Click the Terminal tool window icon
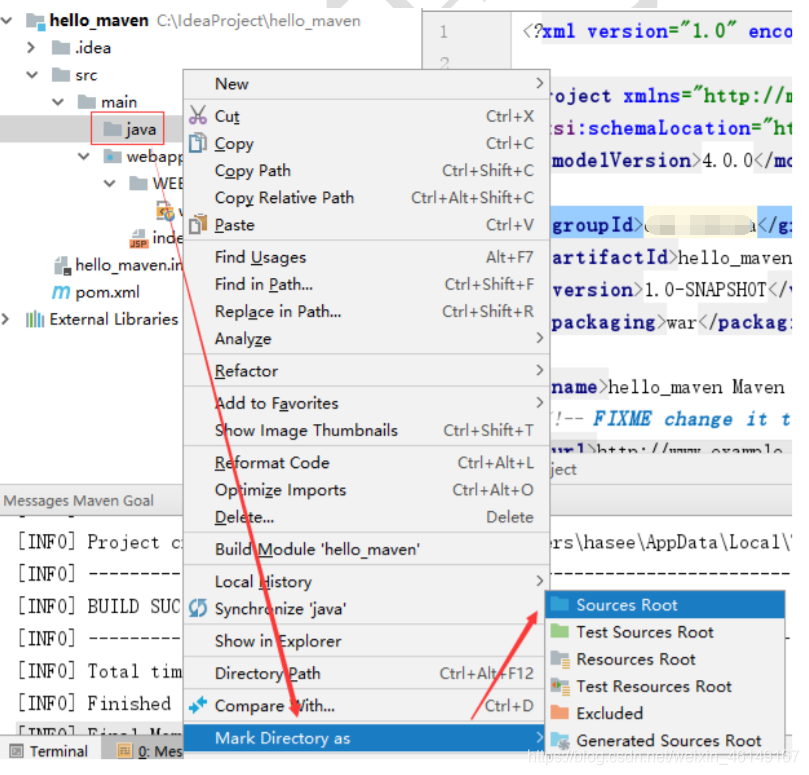This screenshot has height=775, width=809. tap(17, 751)
